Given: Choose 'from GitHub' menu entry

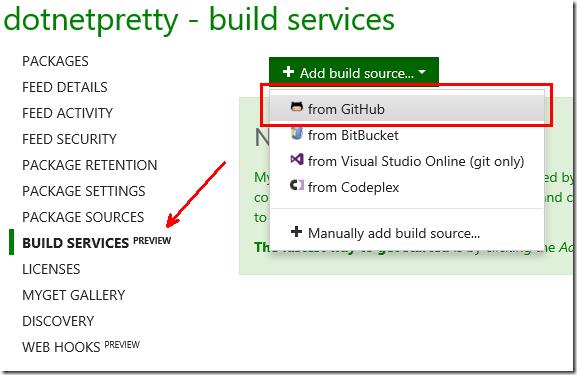Looking at the screenshot, I should [x=407, y=109].
